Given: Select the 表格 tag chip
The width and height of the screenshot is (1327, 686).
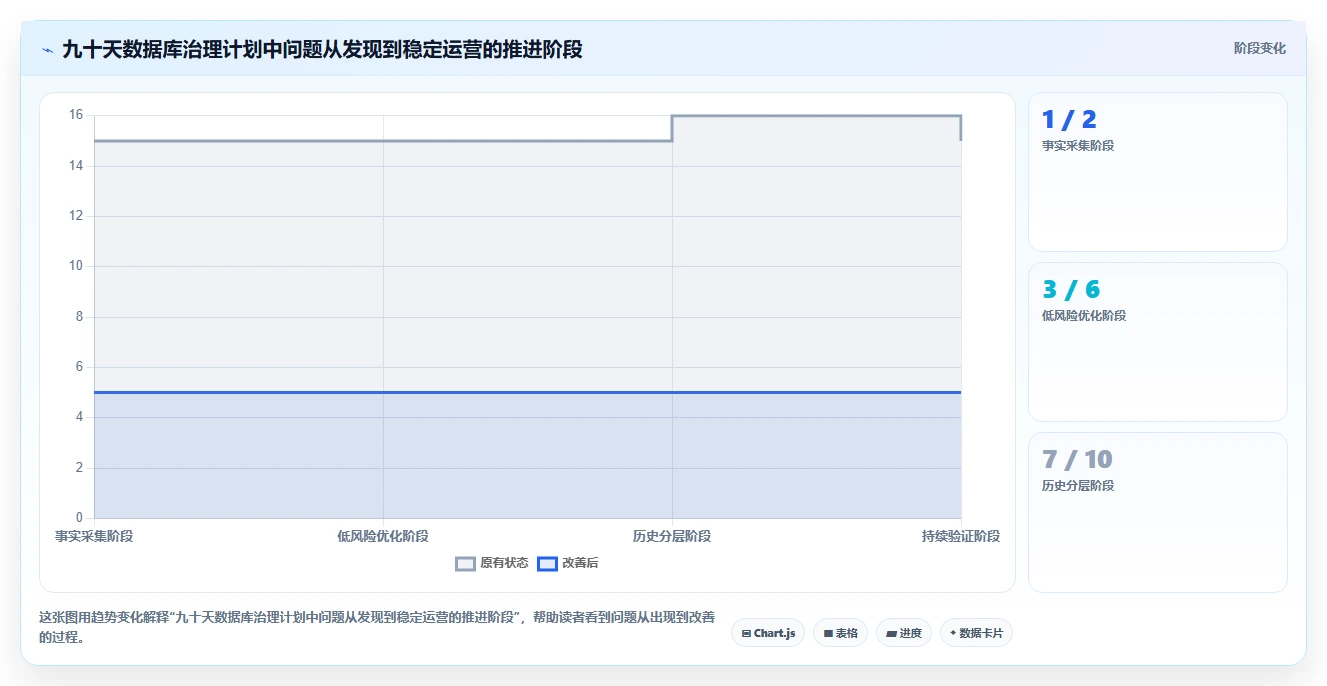Looking at the screenshot, I should point(840,633).
